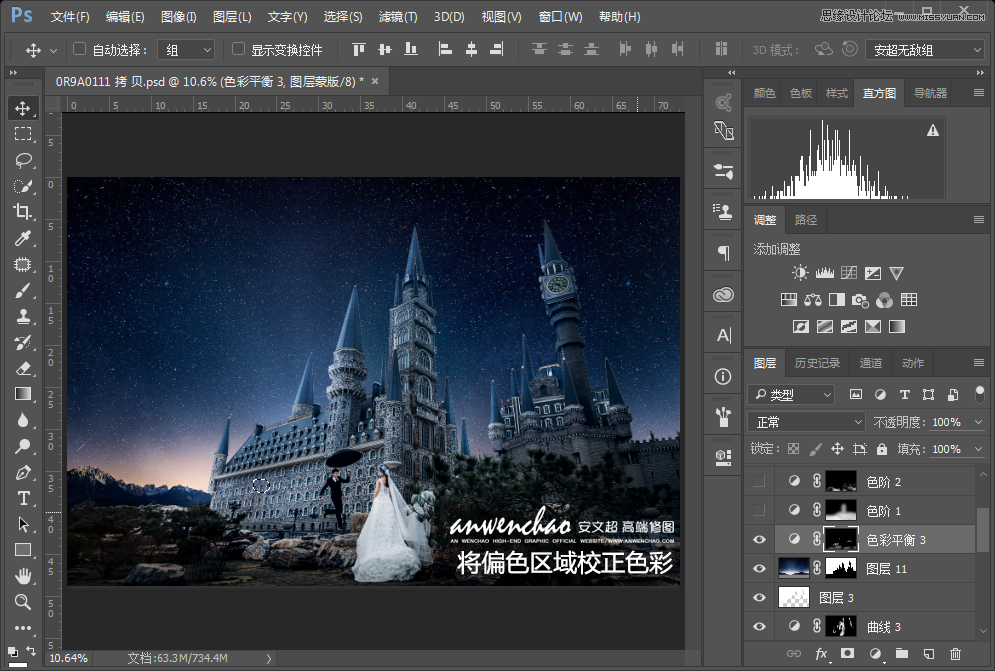
Task: Open the 类型 layer filter dropdown
Action: click(791, 395)
